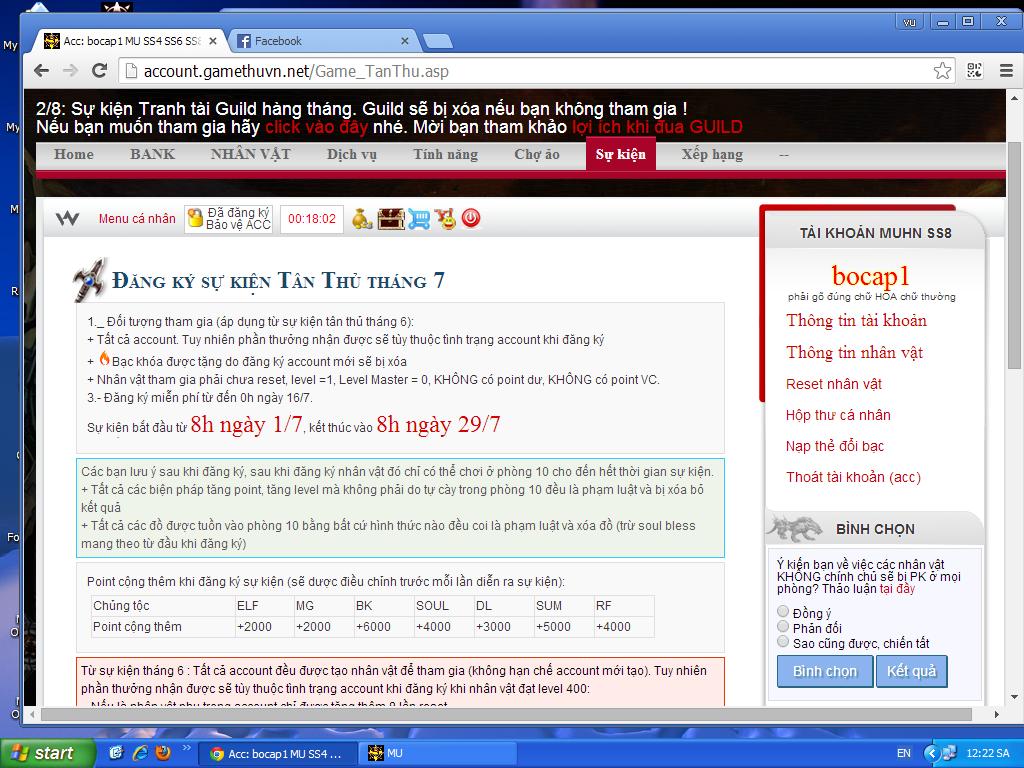The width and height of the screenshot is (1024, 768).
Task: Click the address bar URL field
Action: click(536, 71)
